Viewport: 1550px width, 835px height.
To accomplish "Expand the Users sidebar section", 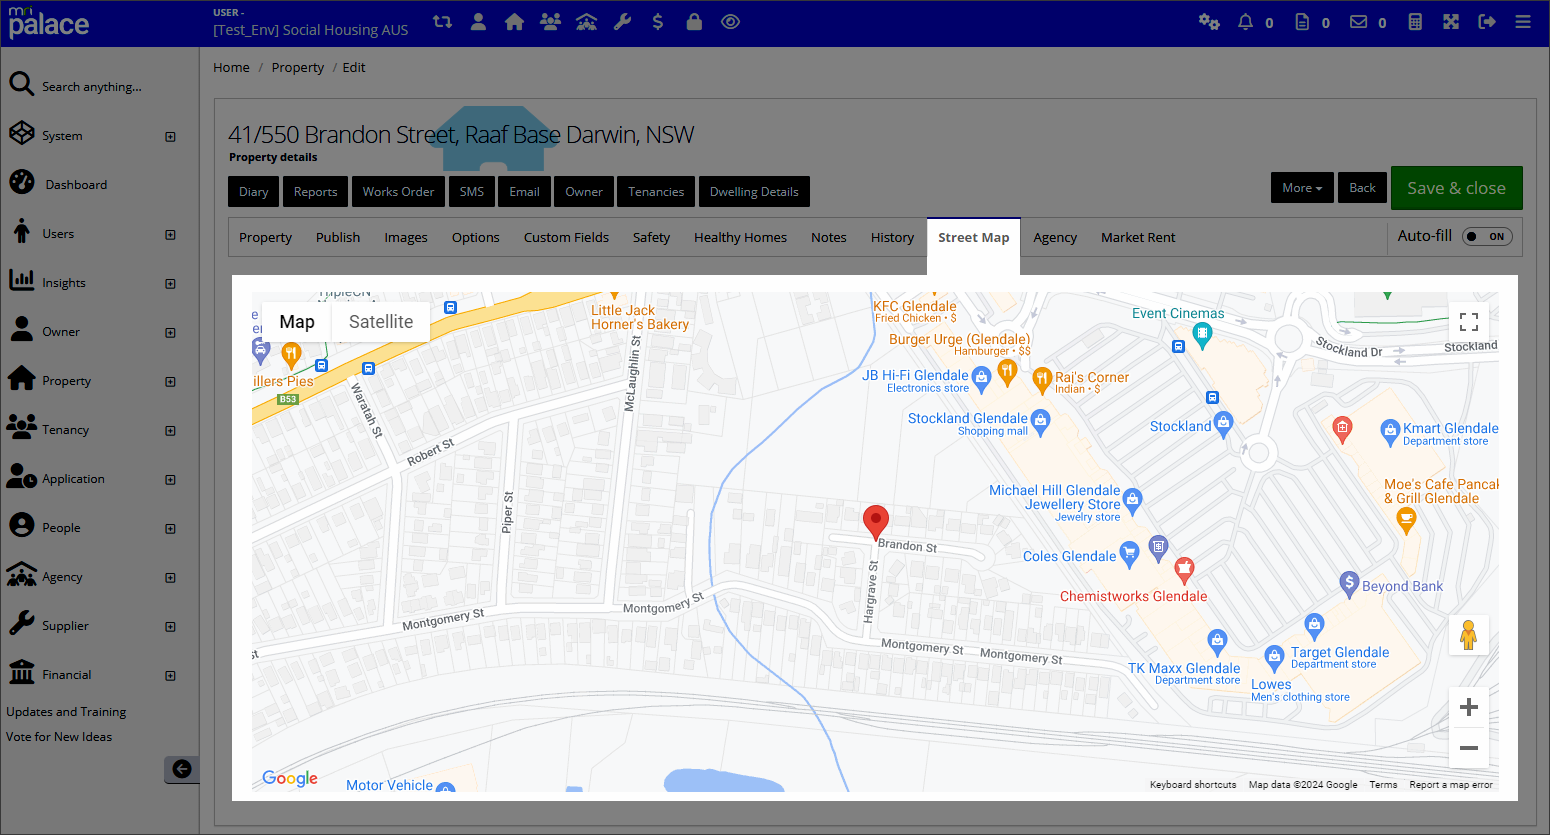I will point(170,235).
